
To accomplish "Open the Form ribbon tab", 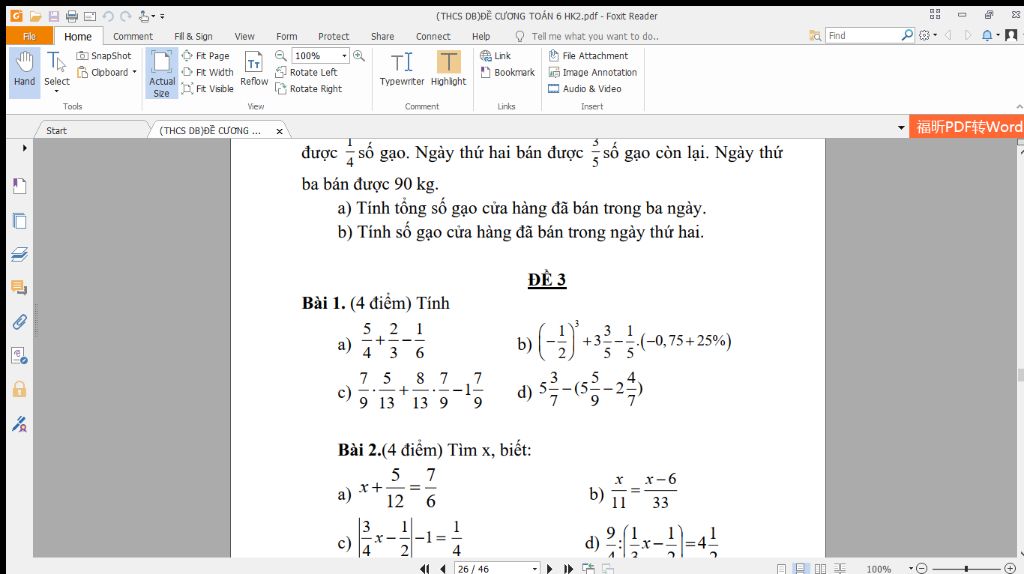I will [x=286, y=37].
